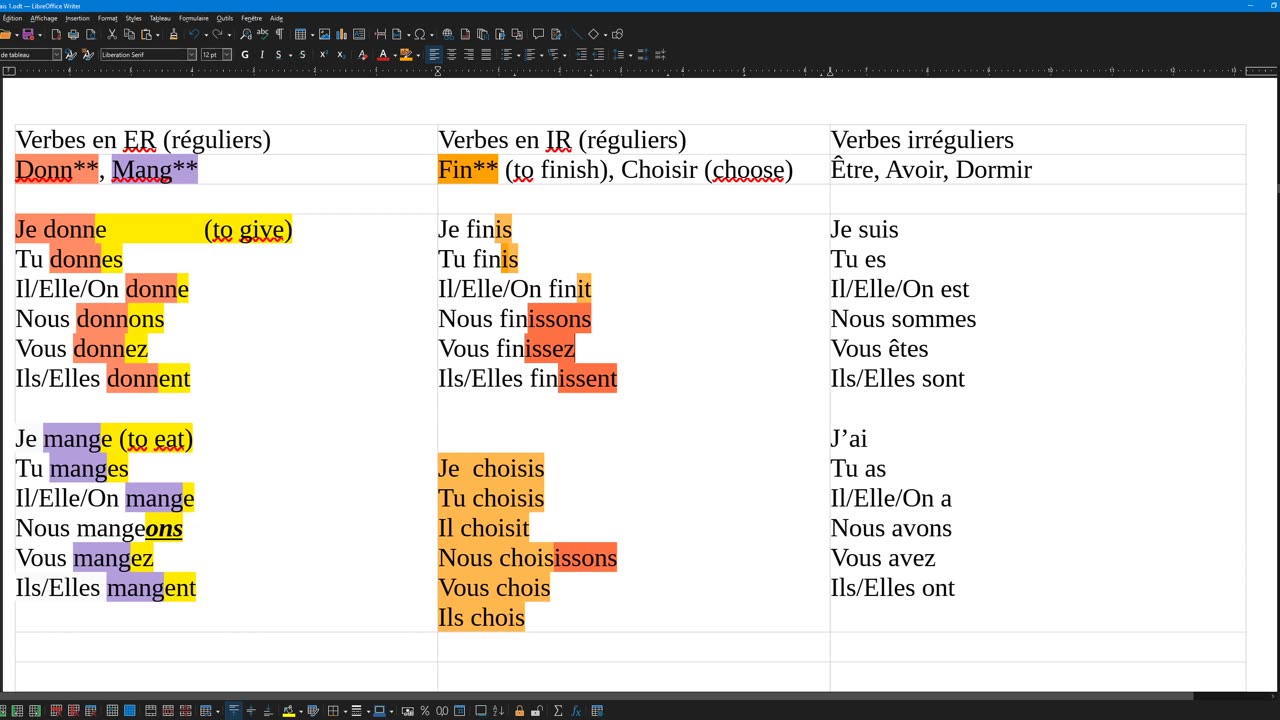This screenshot has width=1280, height=720.
Task: Click Justified alignment button
Action: pos(486,55)
